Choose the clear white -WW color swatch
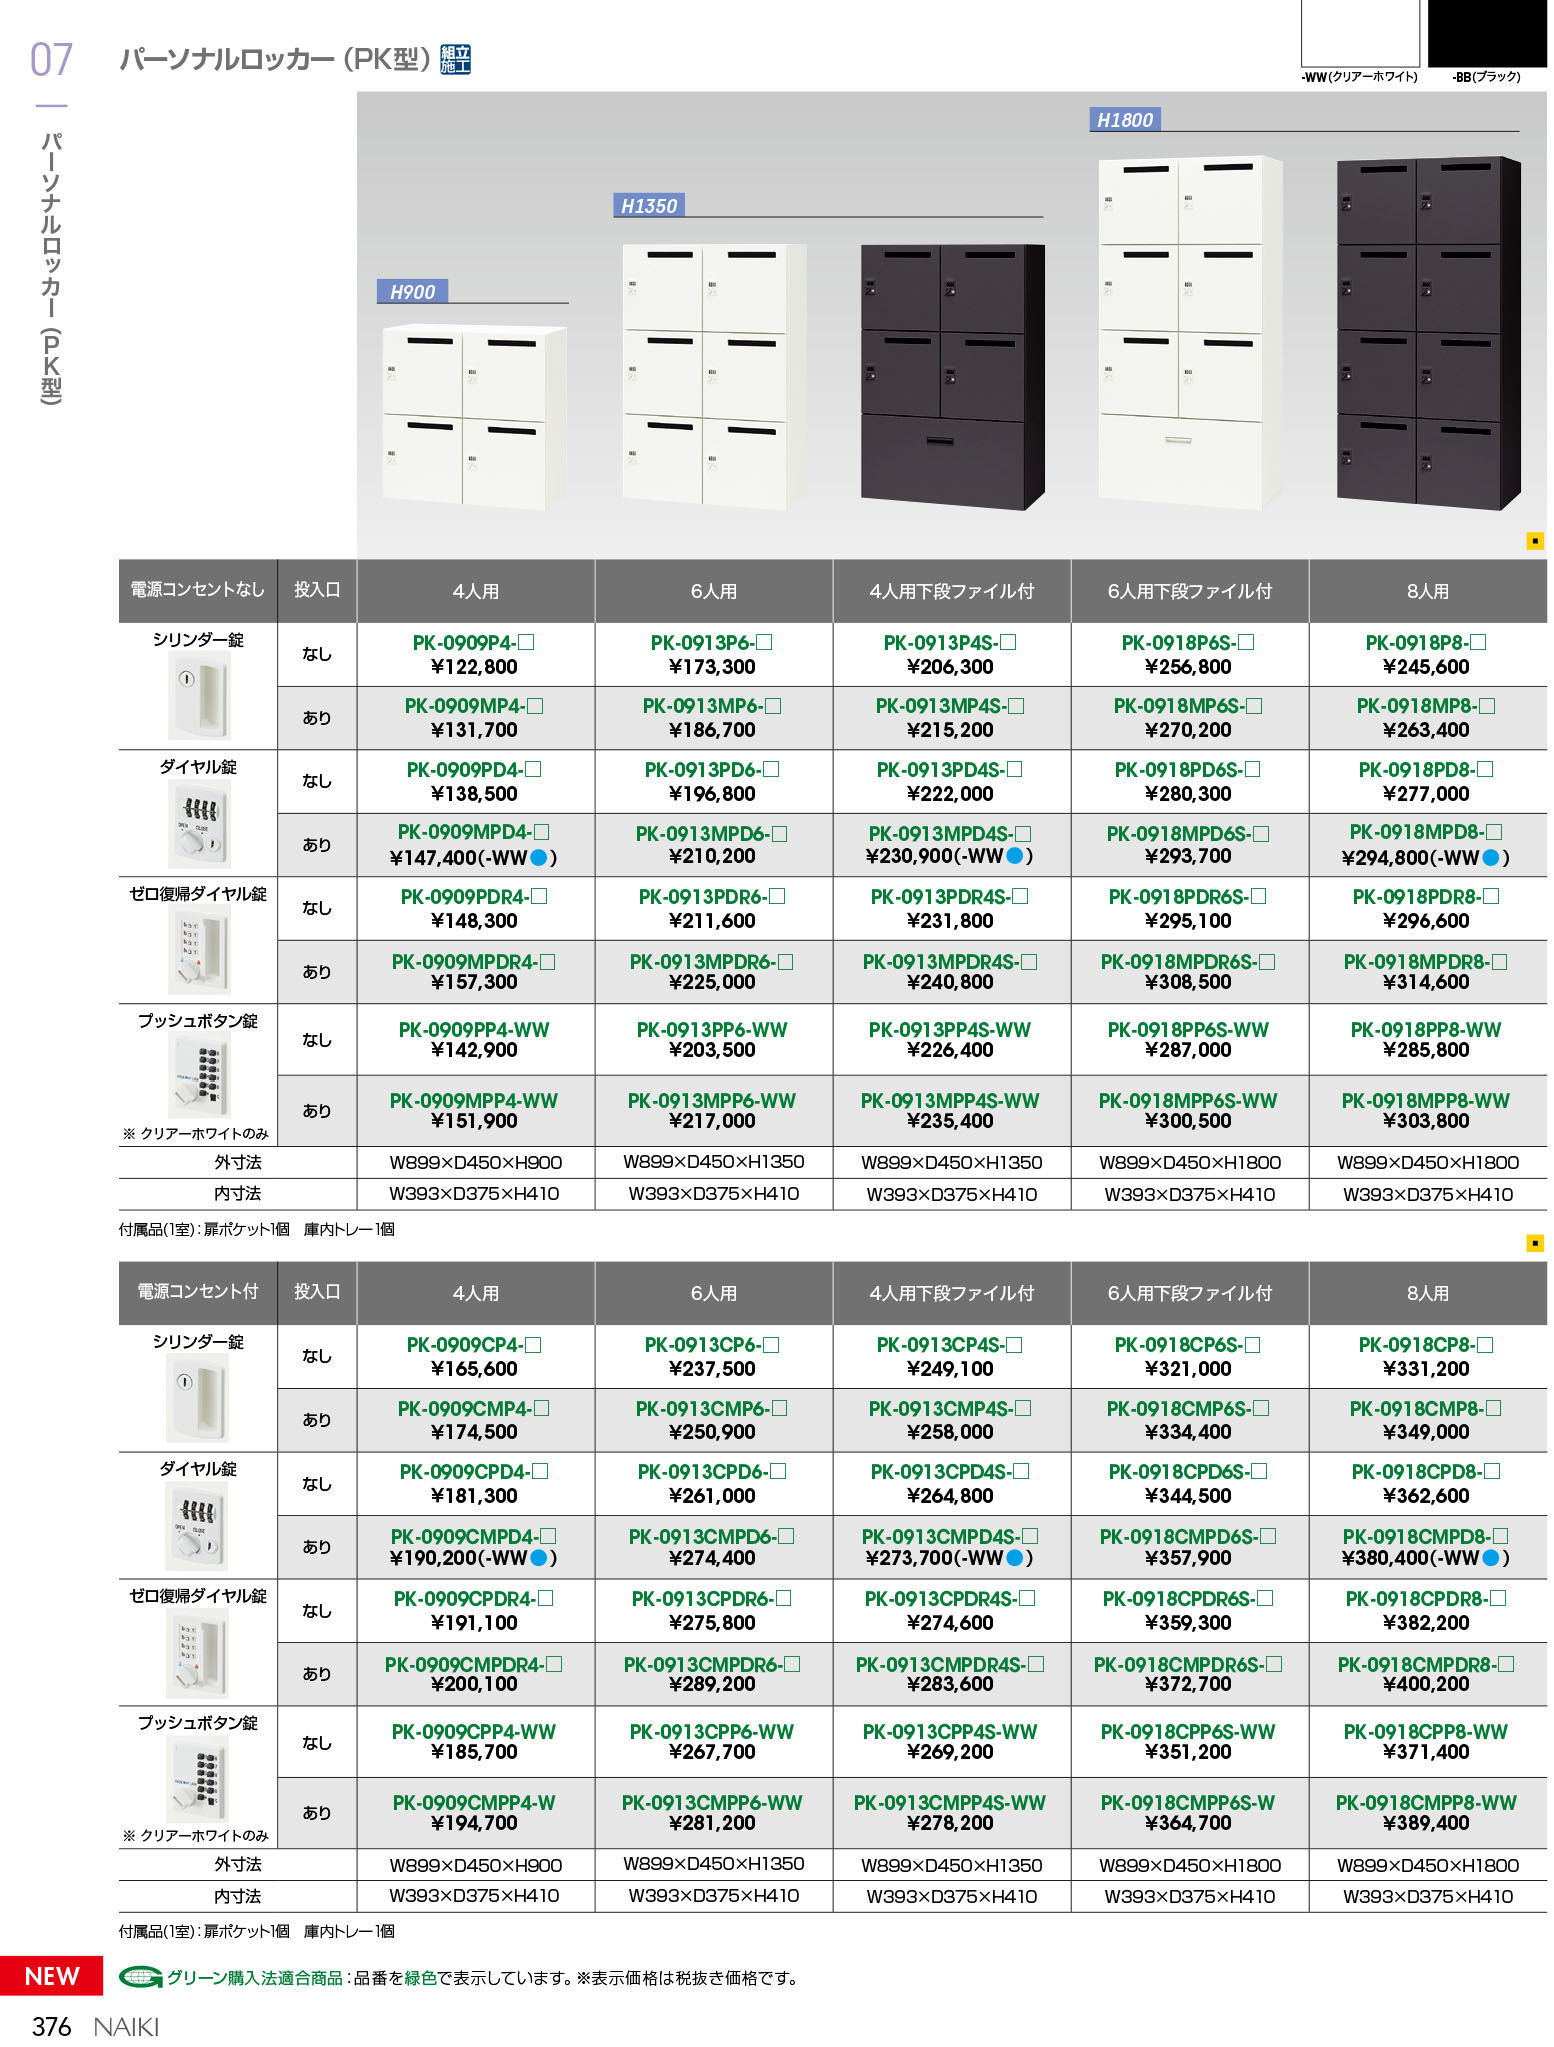Screen dimensions: 1554x2047 pos(1360,34)
